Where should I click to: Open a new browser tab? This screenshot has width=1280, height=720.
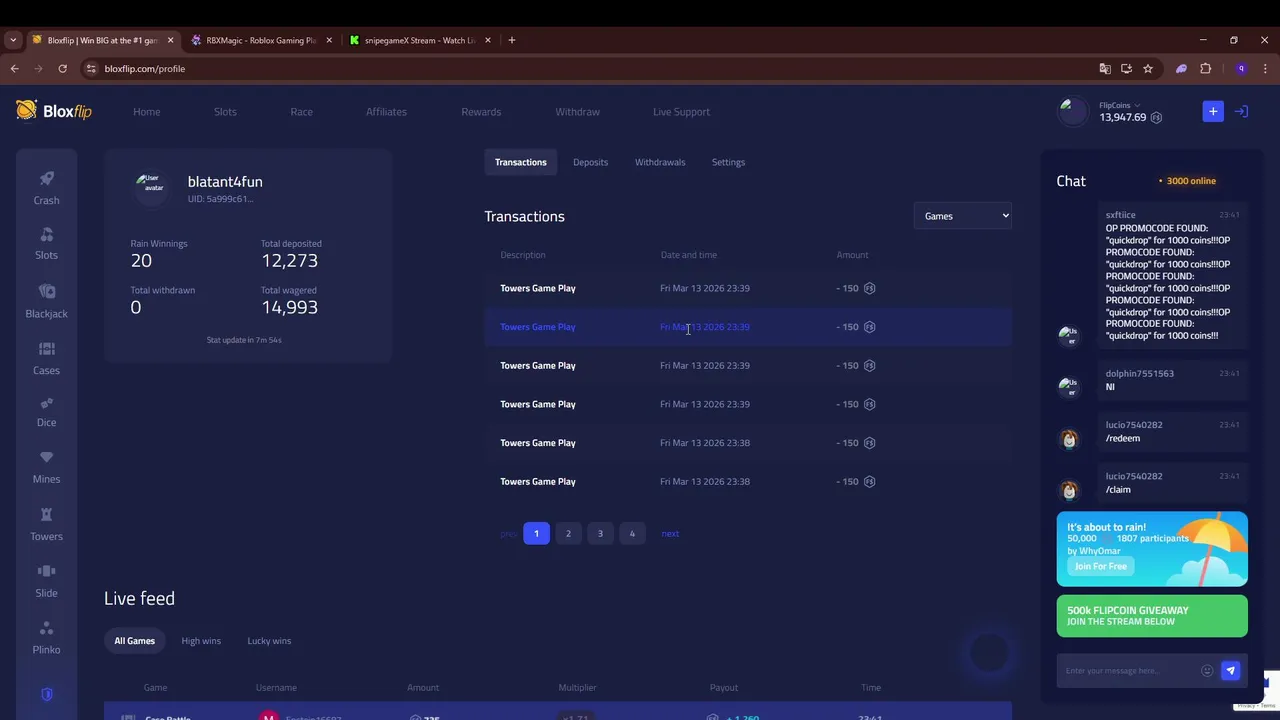(x=512, y=40)
